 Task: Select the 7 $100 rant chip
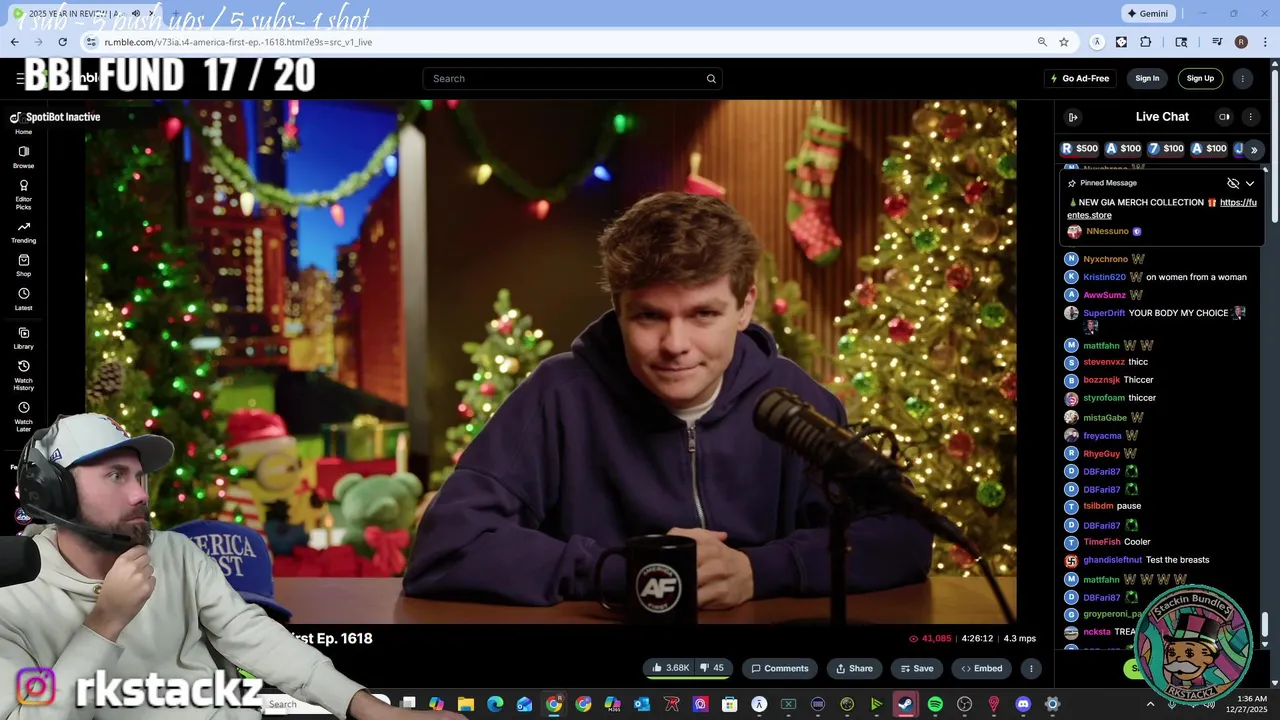click(x=1165, y=149)
